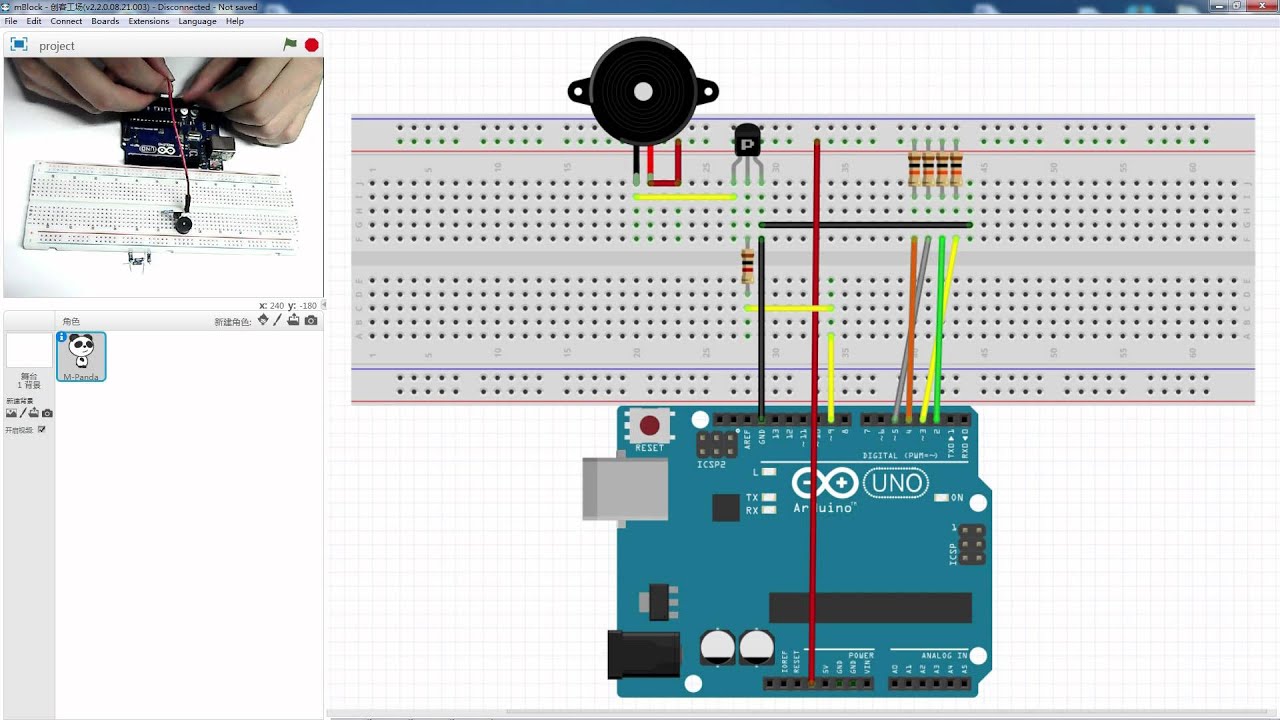
Task: Paint a new sprite with brush icon
Action: pyautogui.click(x=278, y=320)
